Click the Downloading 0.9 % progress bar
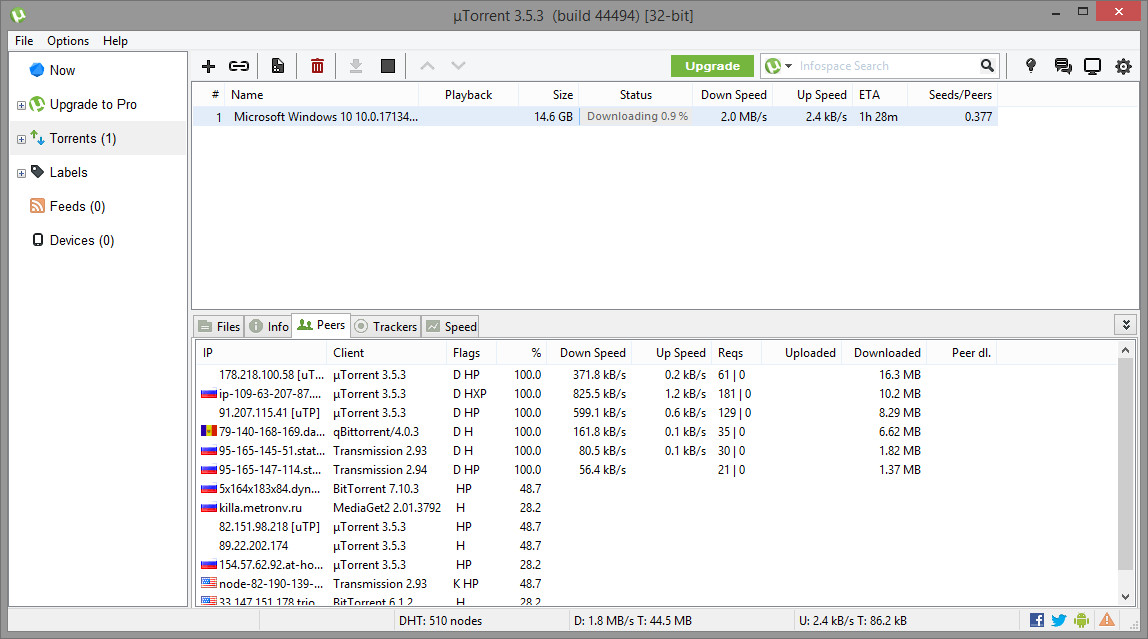The height and width of the screenshot is (639, 1148). point(636,116)
